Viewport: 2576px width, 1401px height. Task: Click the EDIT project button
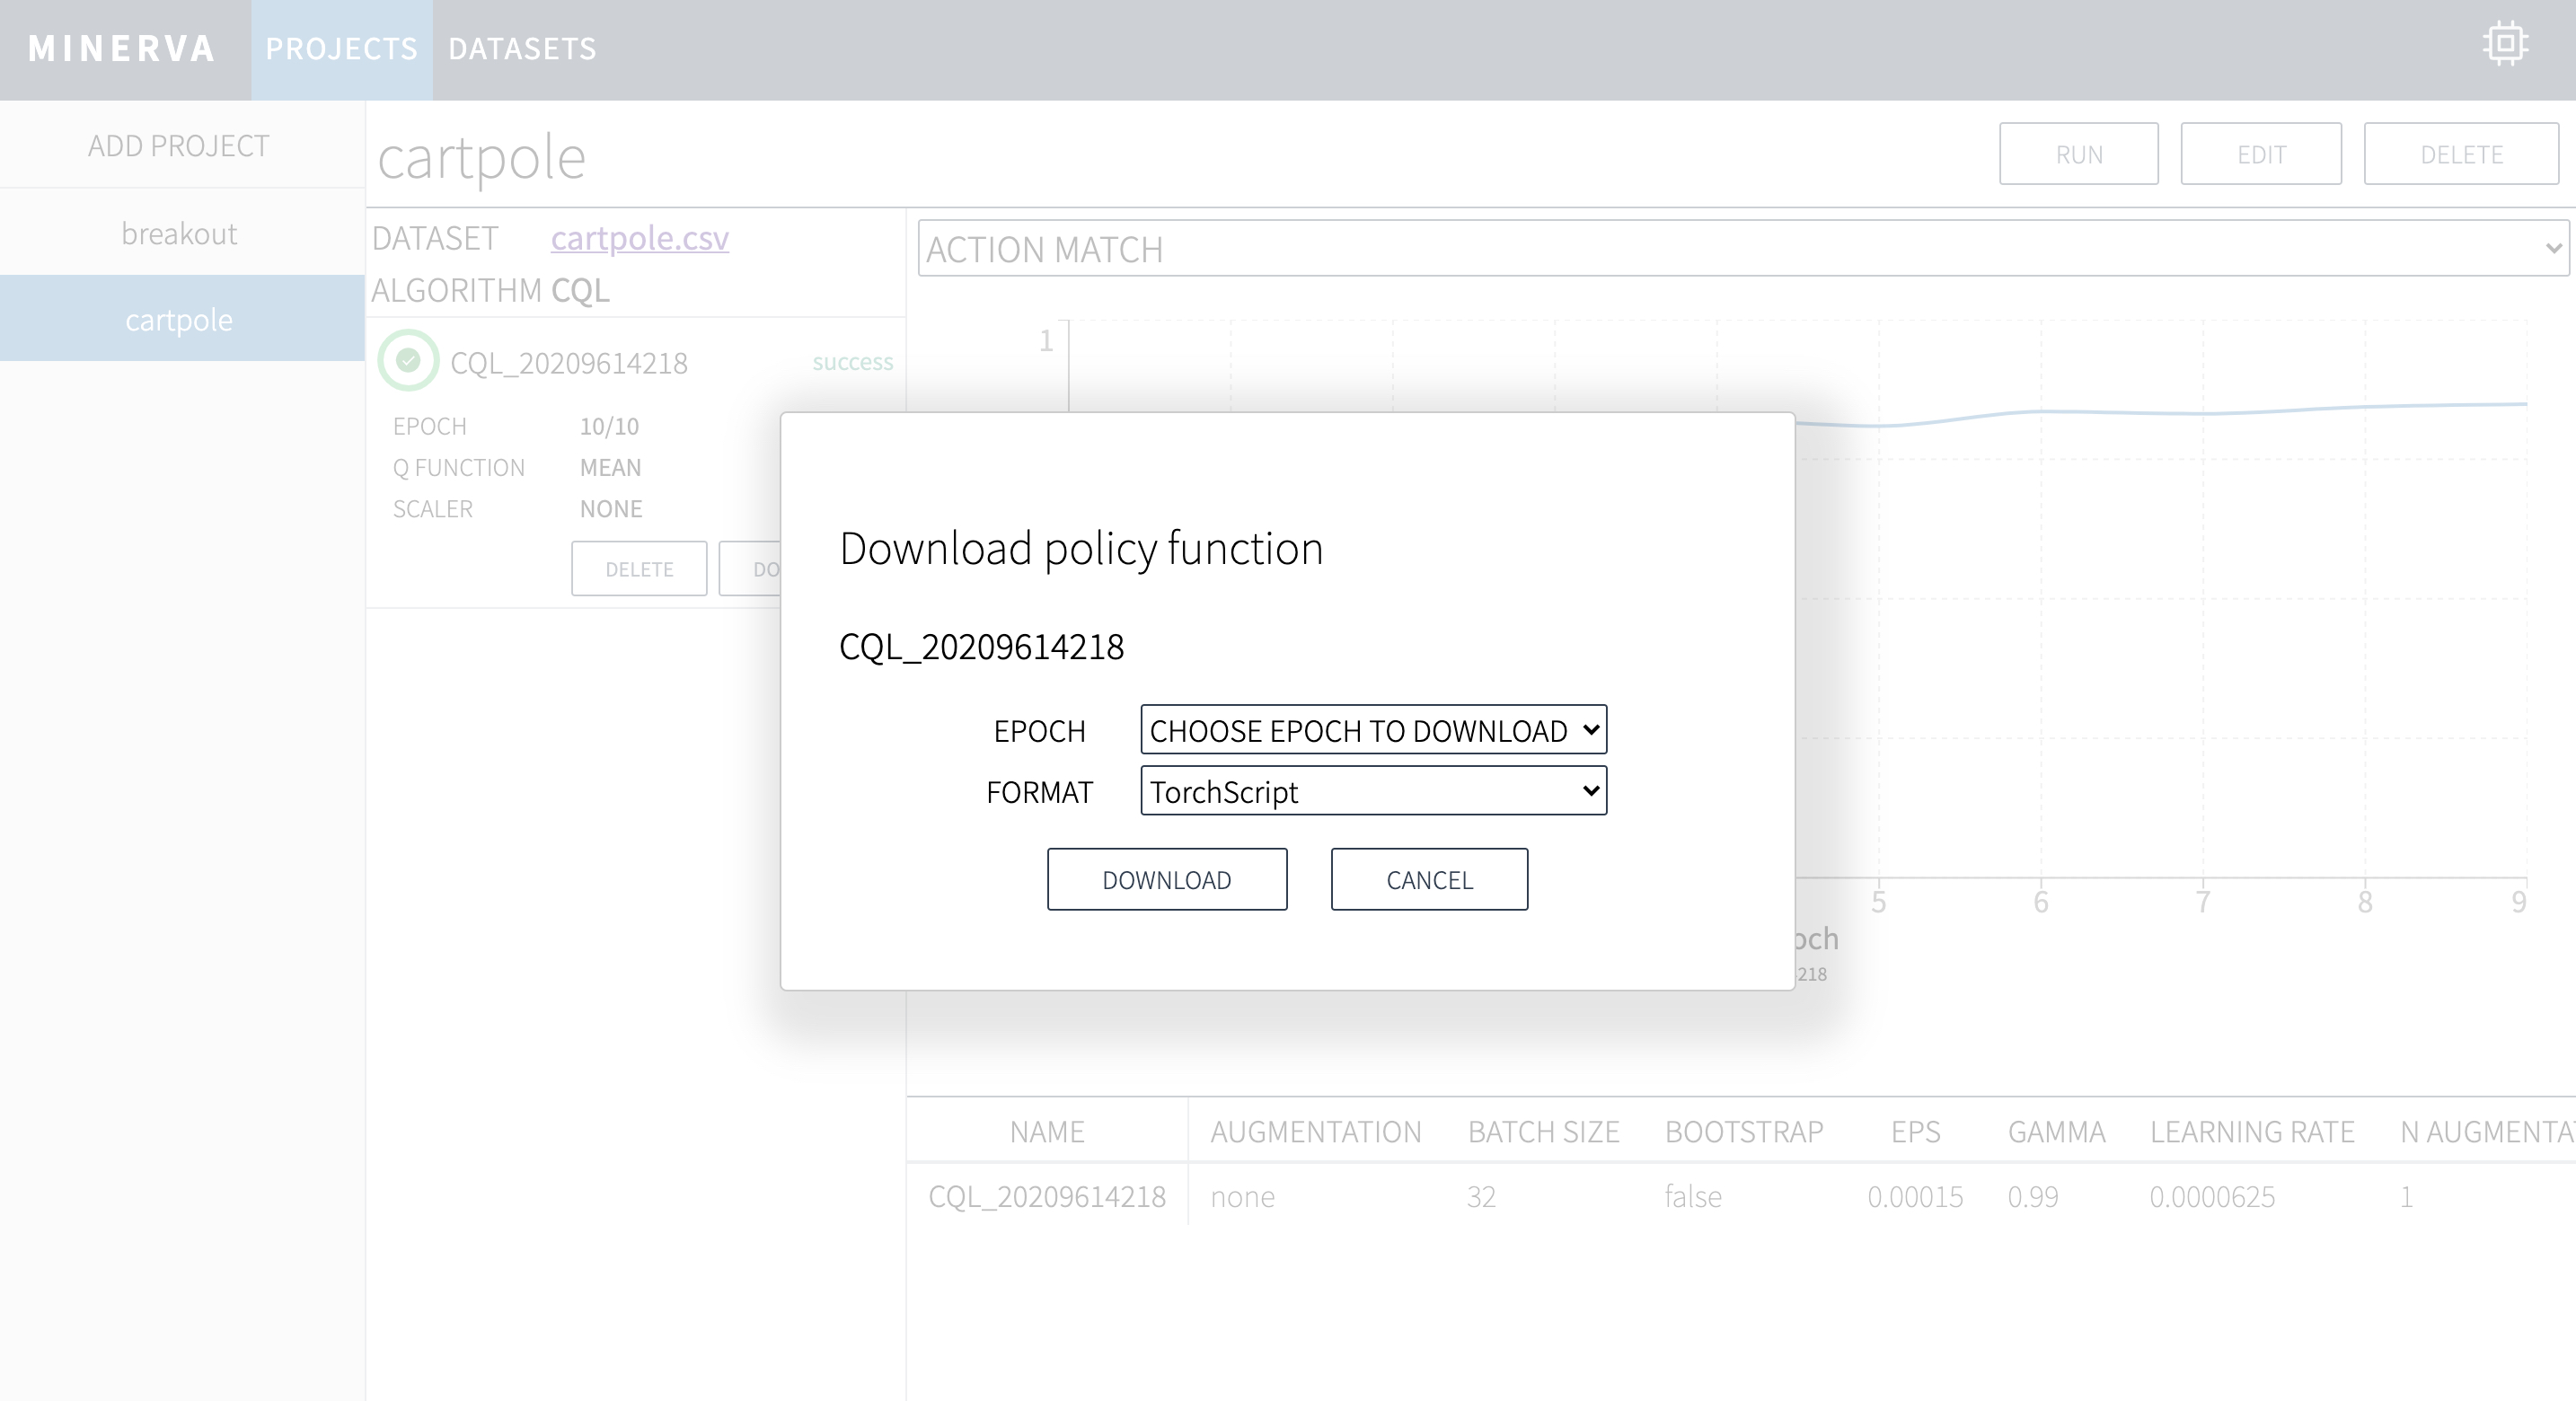[x=2261, y=154]
